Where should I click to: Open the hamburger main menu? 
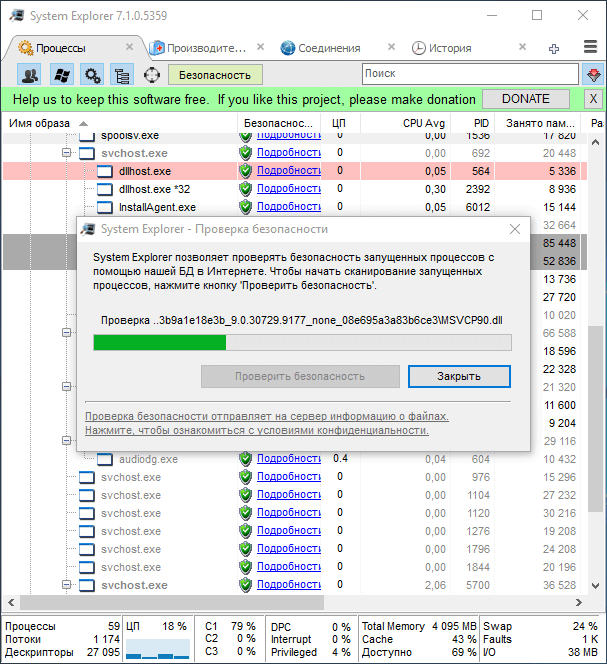click(x=590, y=47)
